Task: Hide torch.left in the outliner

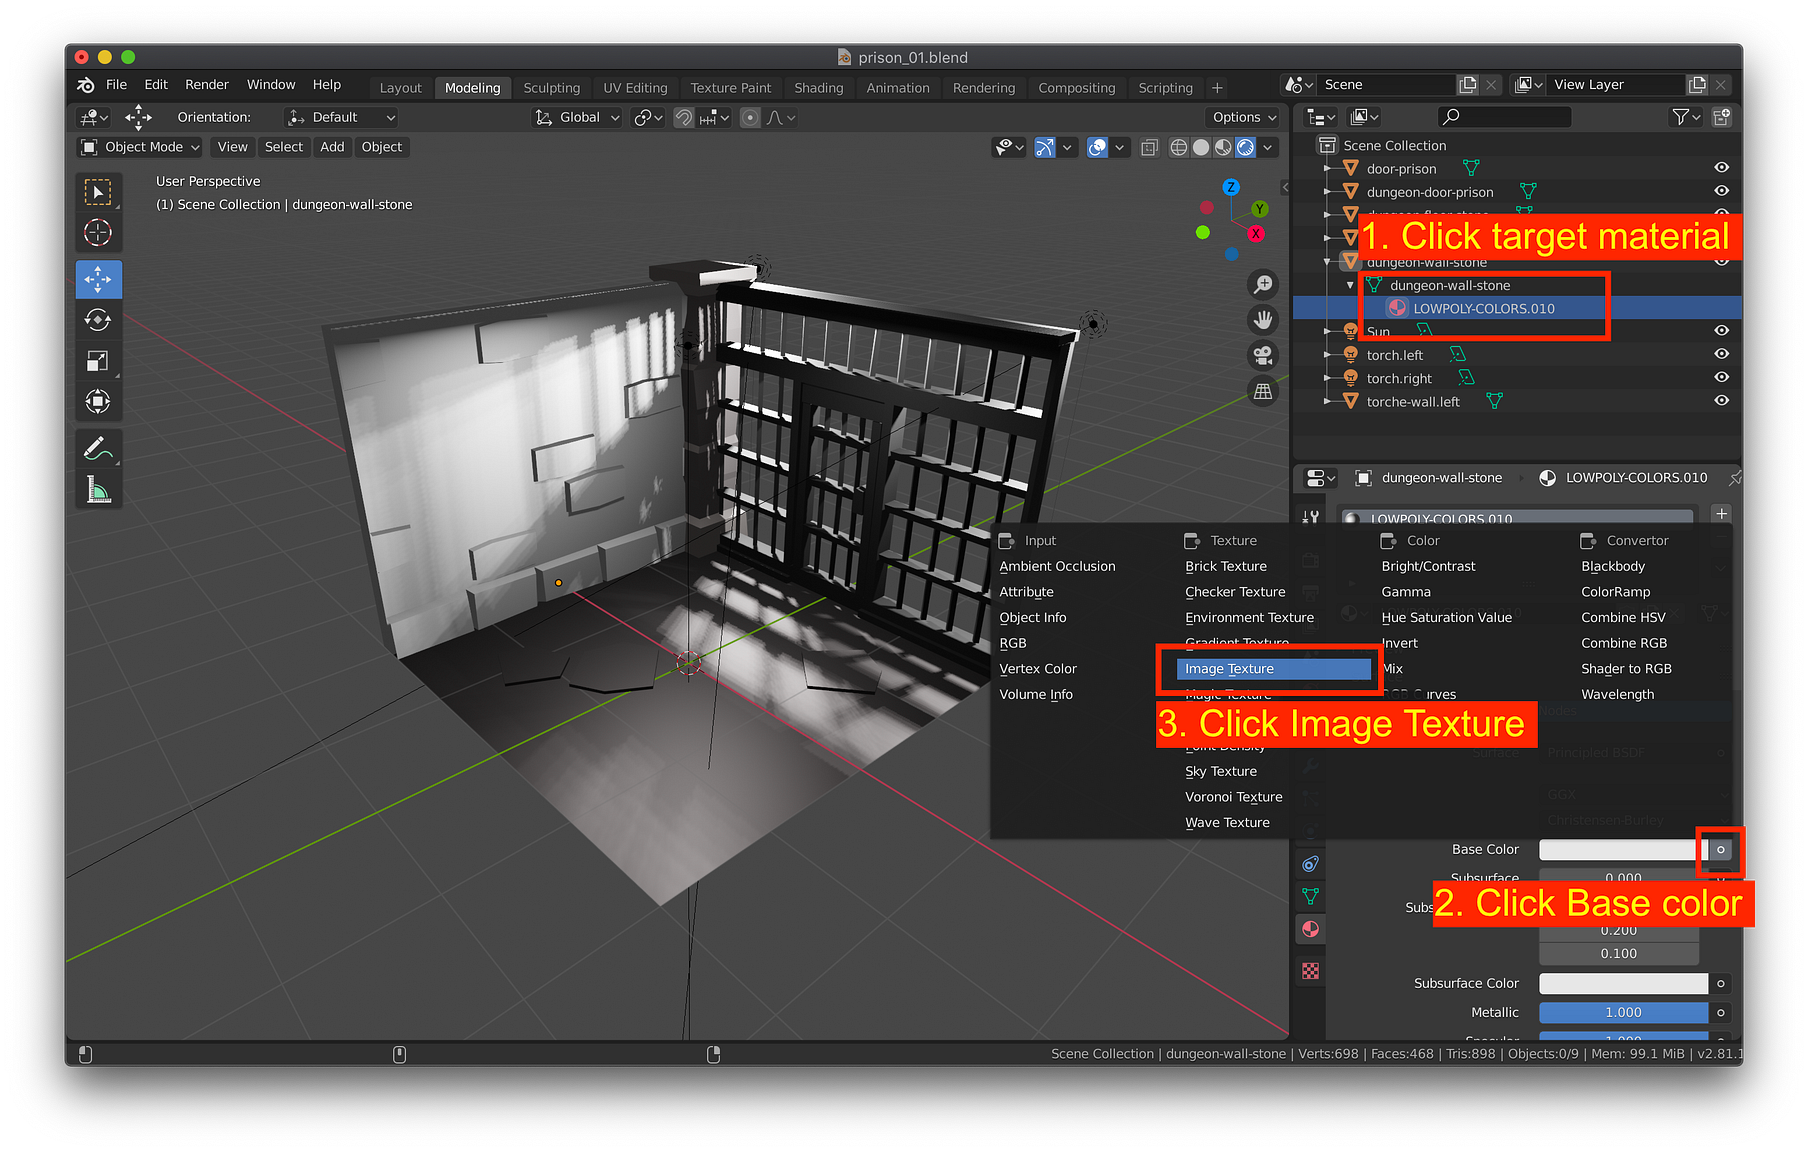Action: coord(1722,354)
